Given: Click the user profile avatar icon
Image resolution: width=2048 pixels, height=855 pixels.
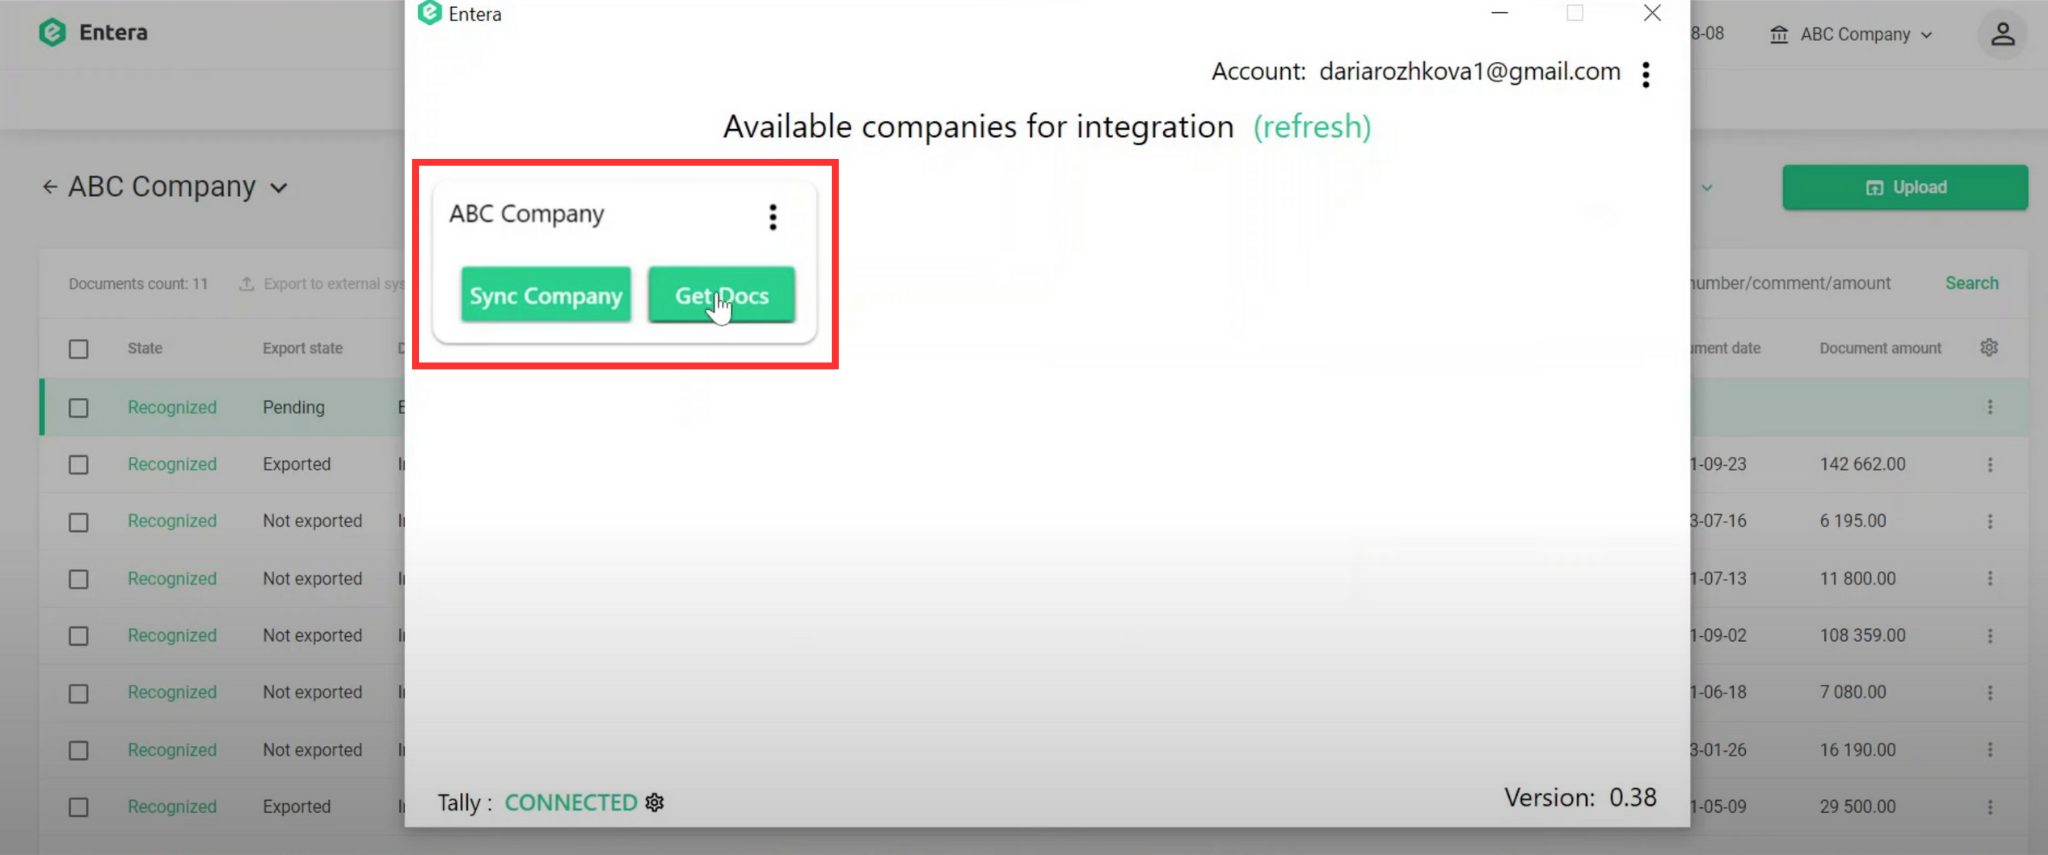Looking at the screenshot, I should pos(2002,34).
